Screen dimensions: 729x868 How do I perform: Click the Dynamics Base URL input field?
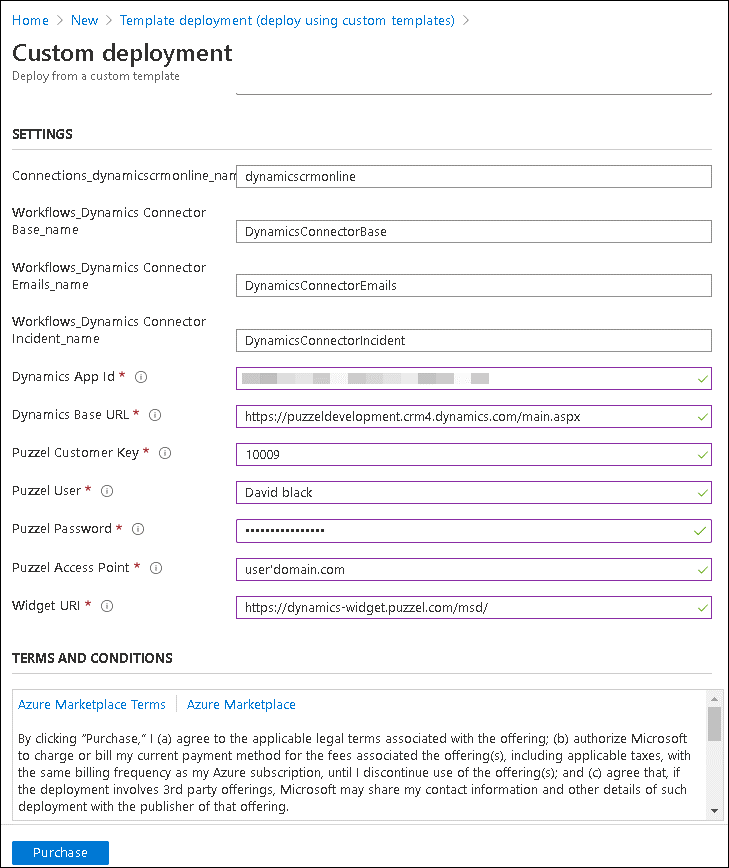point(473,416)
